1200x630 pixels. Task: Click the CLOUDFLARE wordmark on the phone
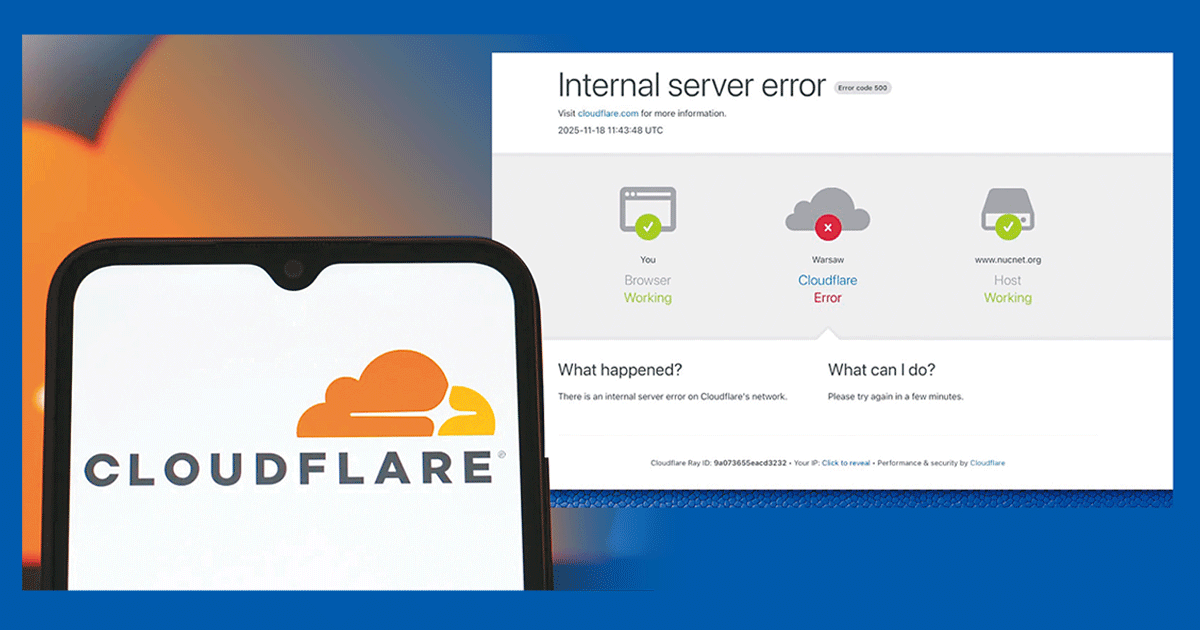click(x=289, y=468)
